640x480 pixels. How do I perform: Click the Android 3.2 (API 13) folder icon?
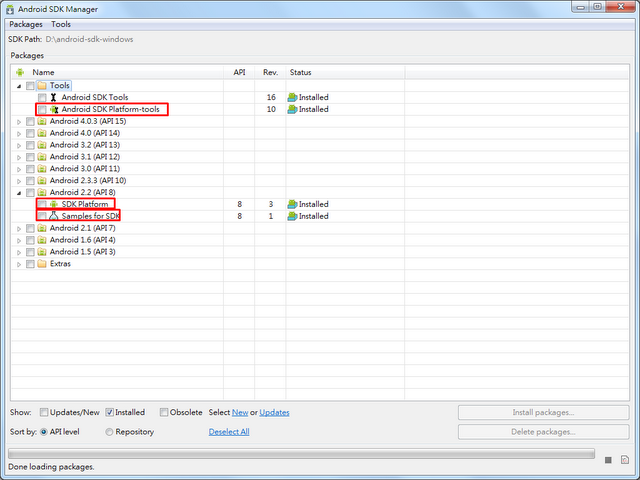point(42,145)
